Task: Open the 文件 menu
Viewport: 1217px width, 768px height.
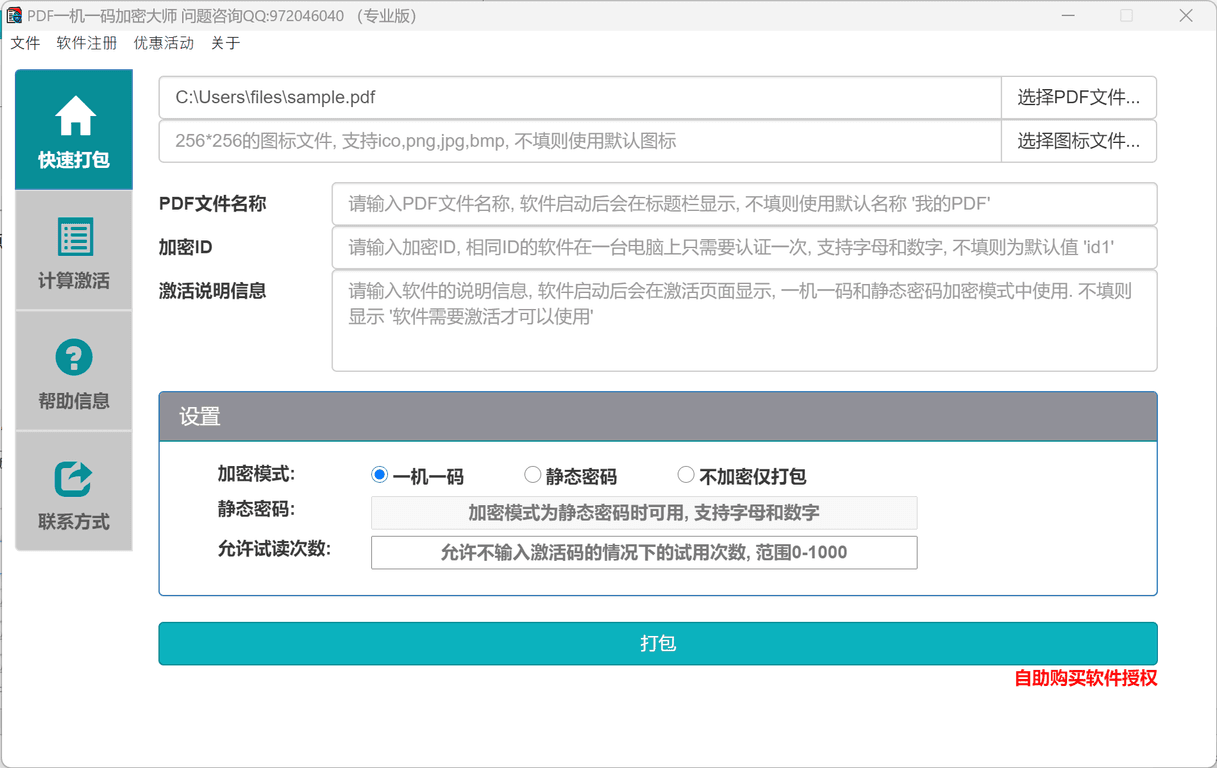Action: click(25, 43)
